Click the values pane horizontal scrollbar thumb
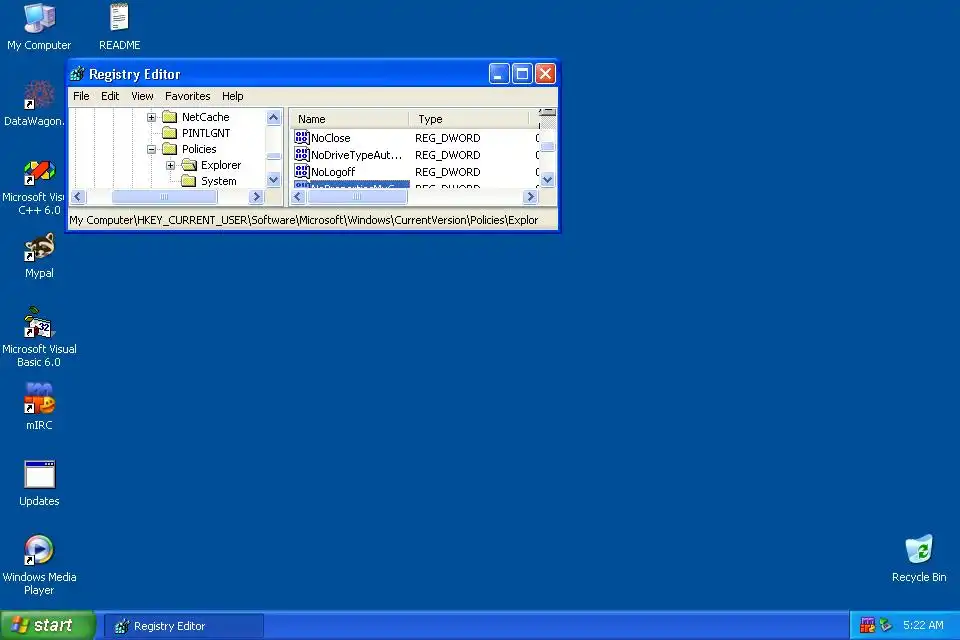Image resolution: width=960 pixels, height=640 pixels. [357, 197]
